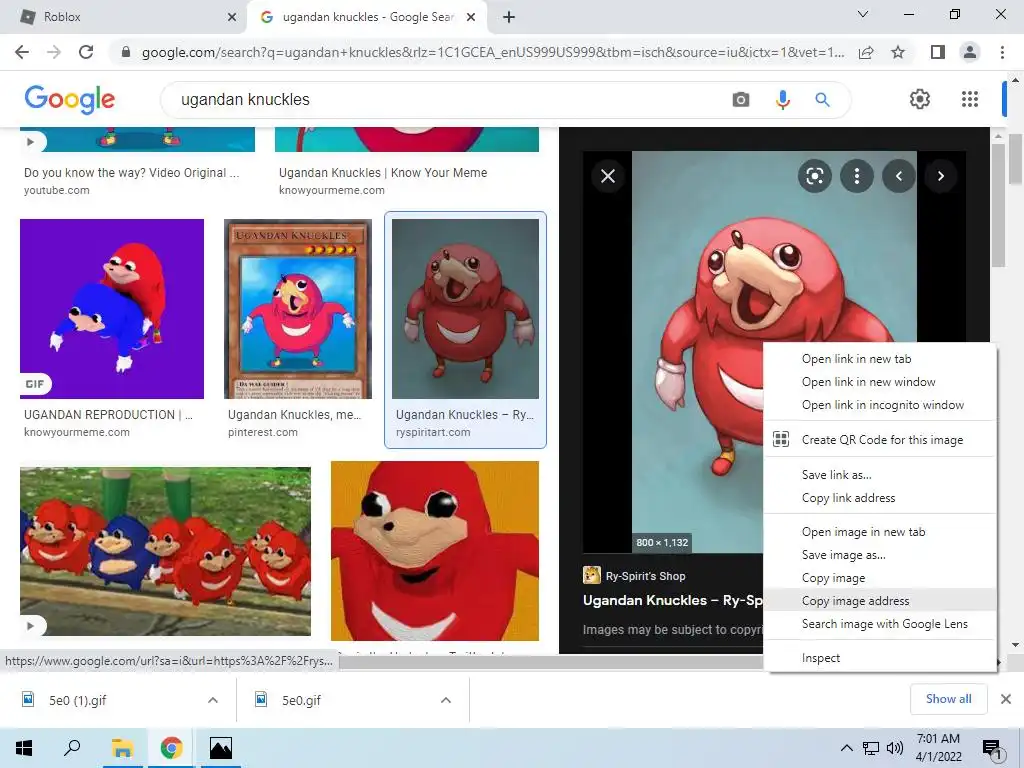Open Photos app in taskbar
This screenshot has width=1024, height=768.
click(221, 748)
